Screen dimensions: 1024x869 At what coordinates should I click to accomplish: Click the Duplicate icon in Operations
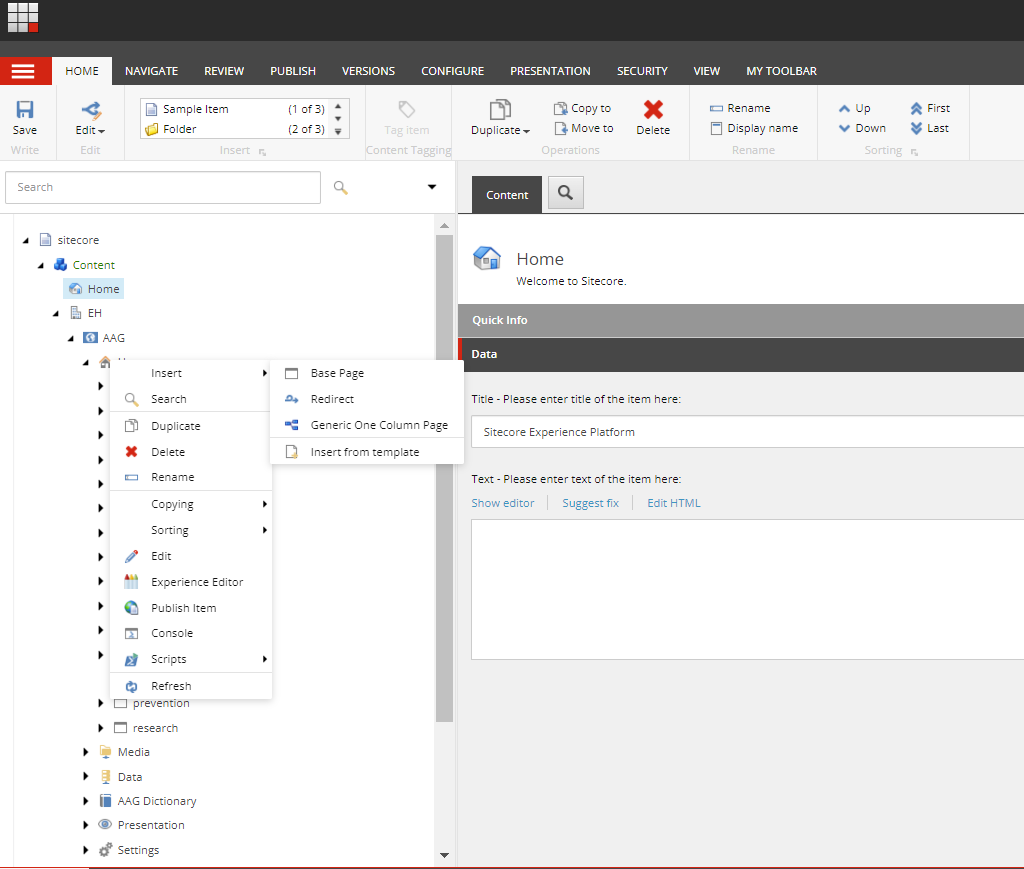pos(500,109)
